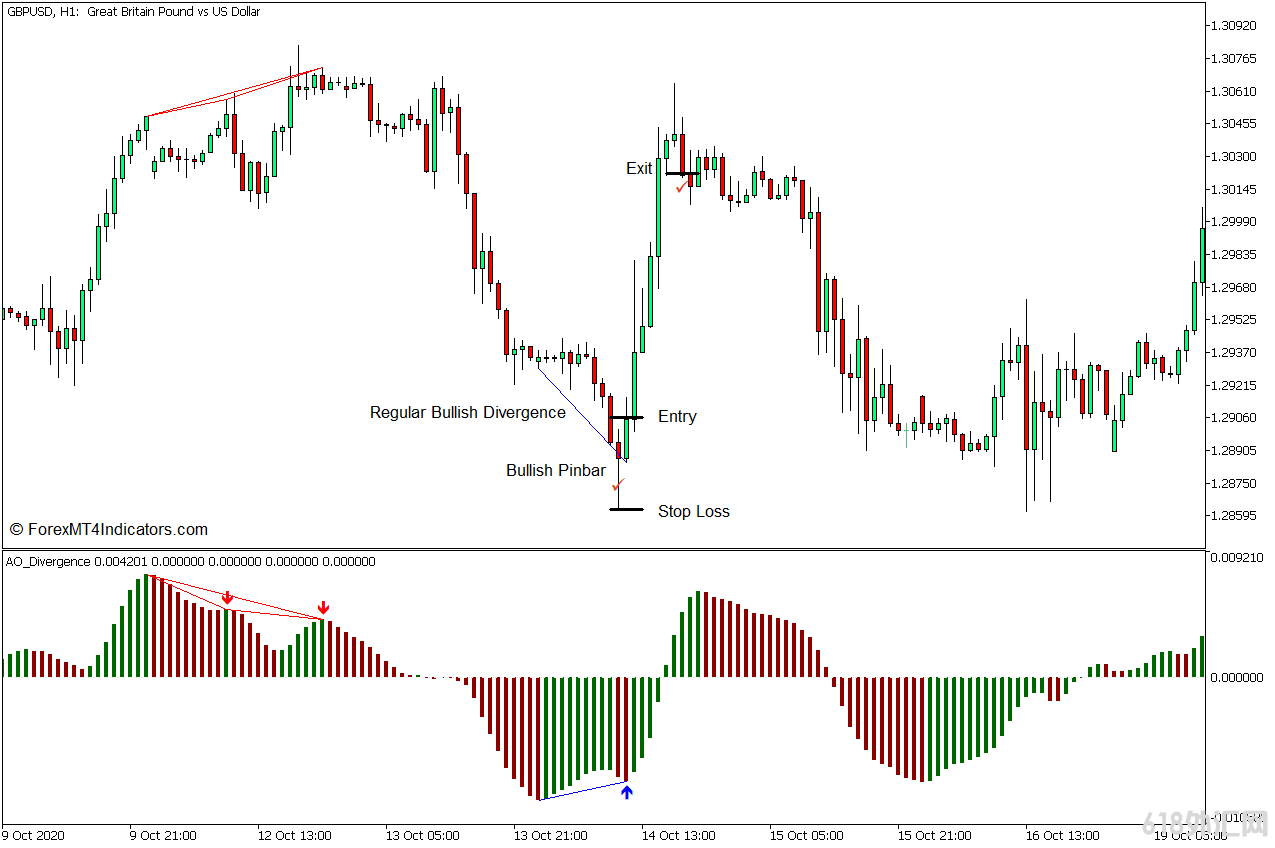This screenshot has width=1275, height=848.
Task: Click the red checkmark below Bullish Pinbar candle
Action: pyautogui.click(x=618, y=485)
